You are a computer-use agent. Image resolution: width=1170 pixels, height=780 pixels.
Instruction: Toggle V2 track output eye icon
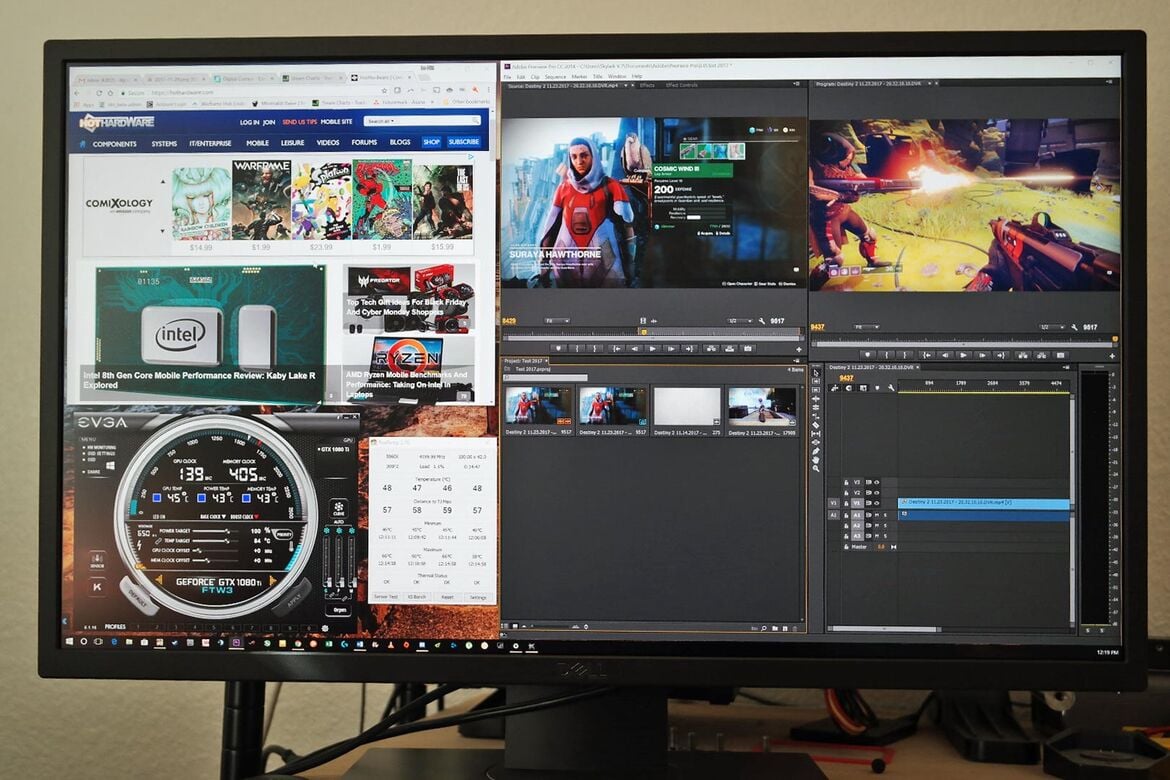(876, 493)
